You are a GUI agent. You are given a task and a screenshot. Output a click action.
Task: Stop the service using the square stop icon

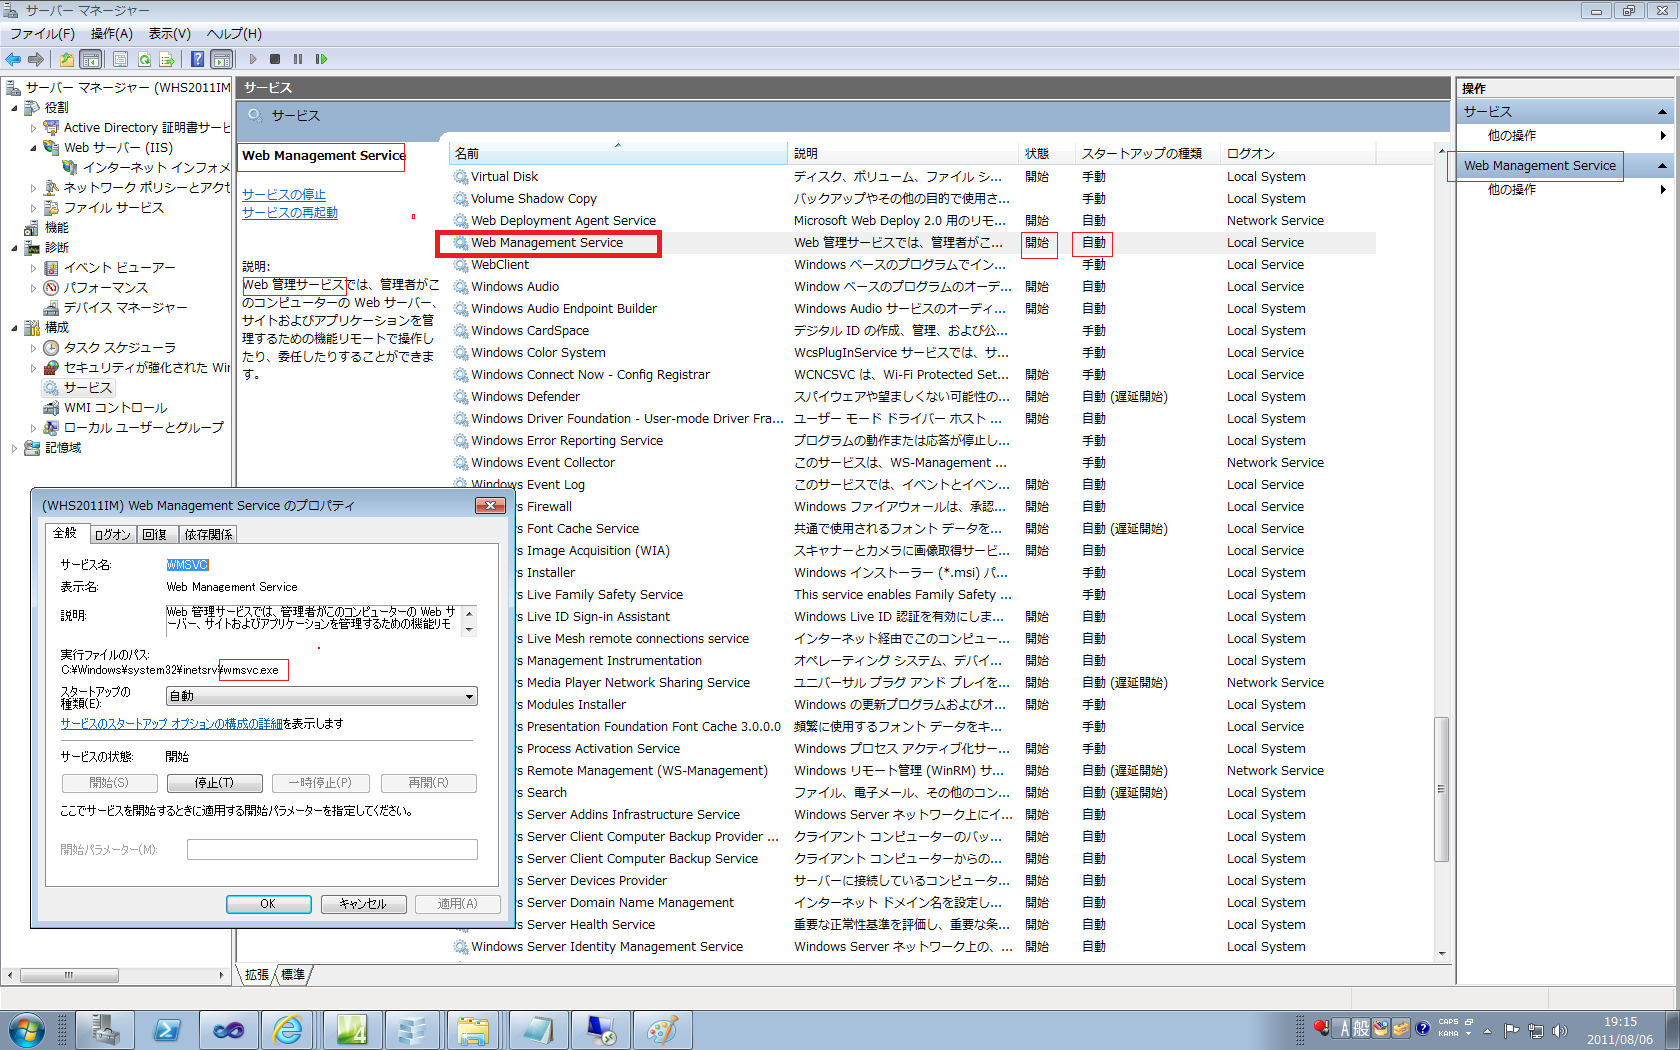point(275,59)
